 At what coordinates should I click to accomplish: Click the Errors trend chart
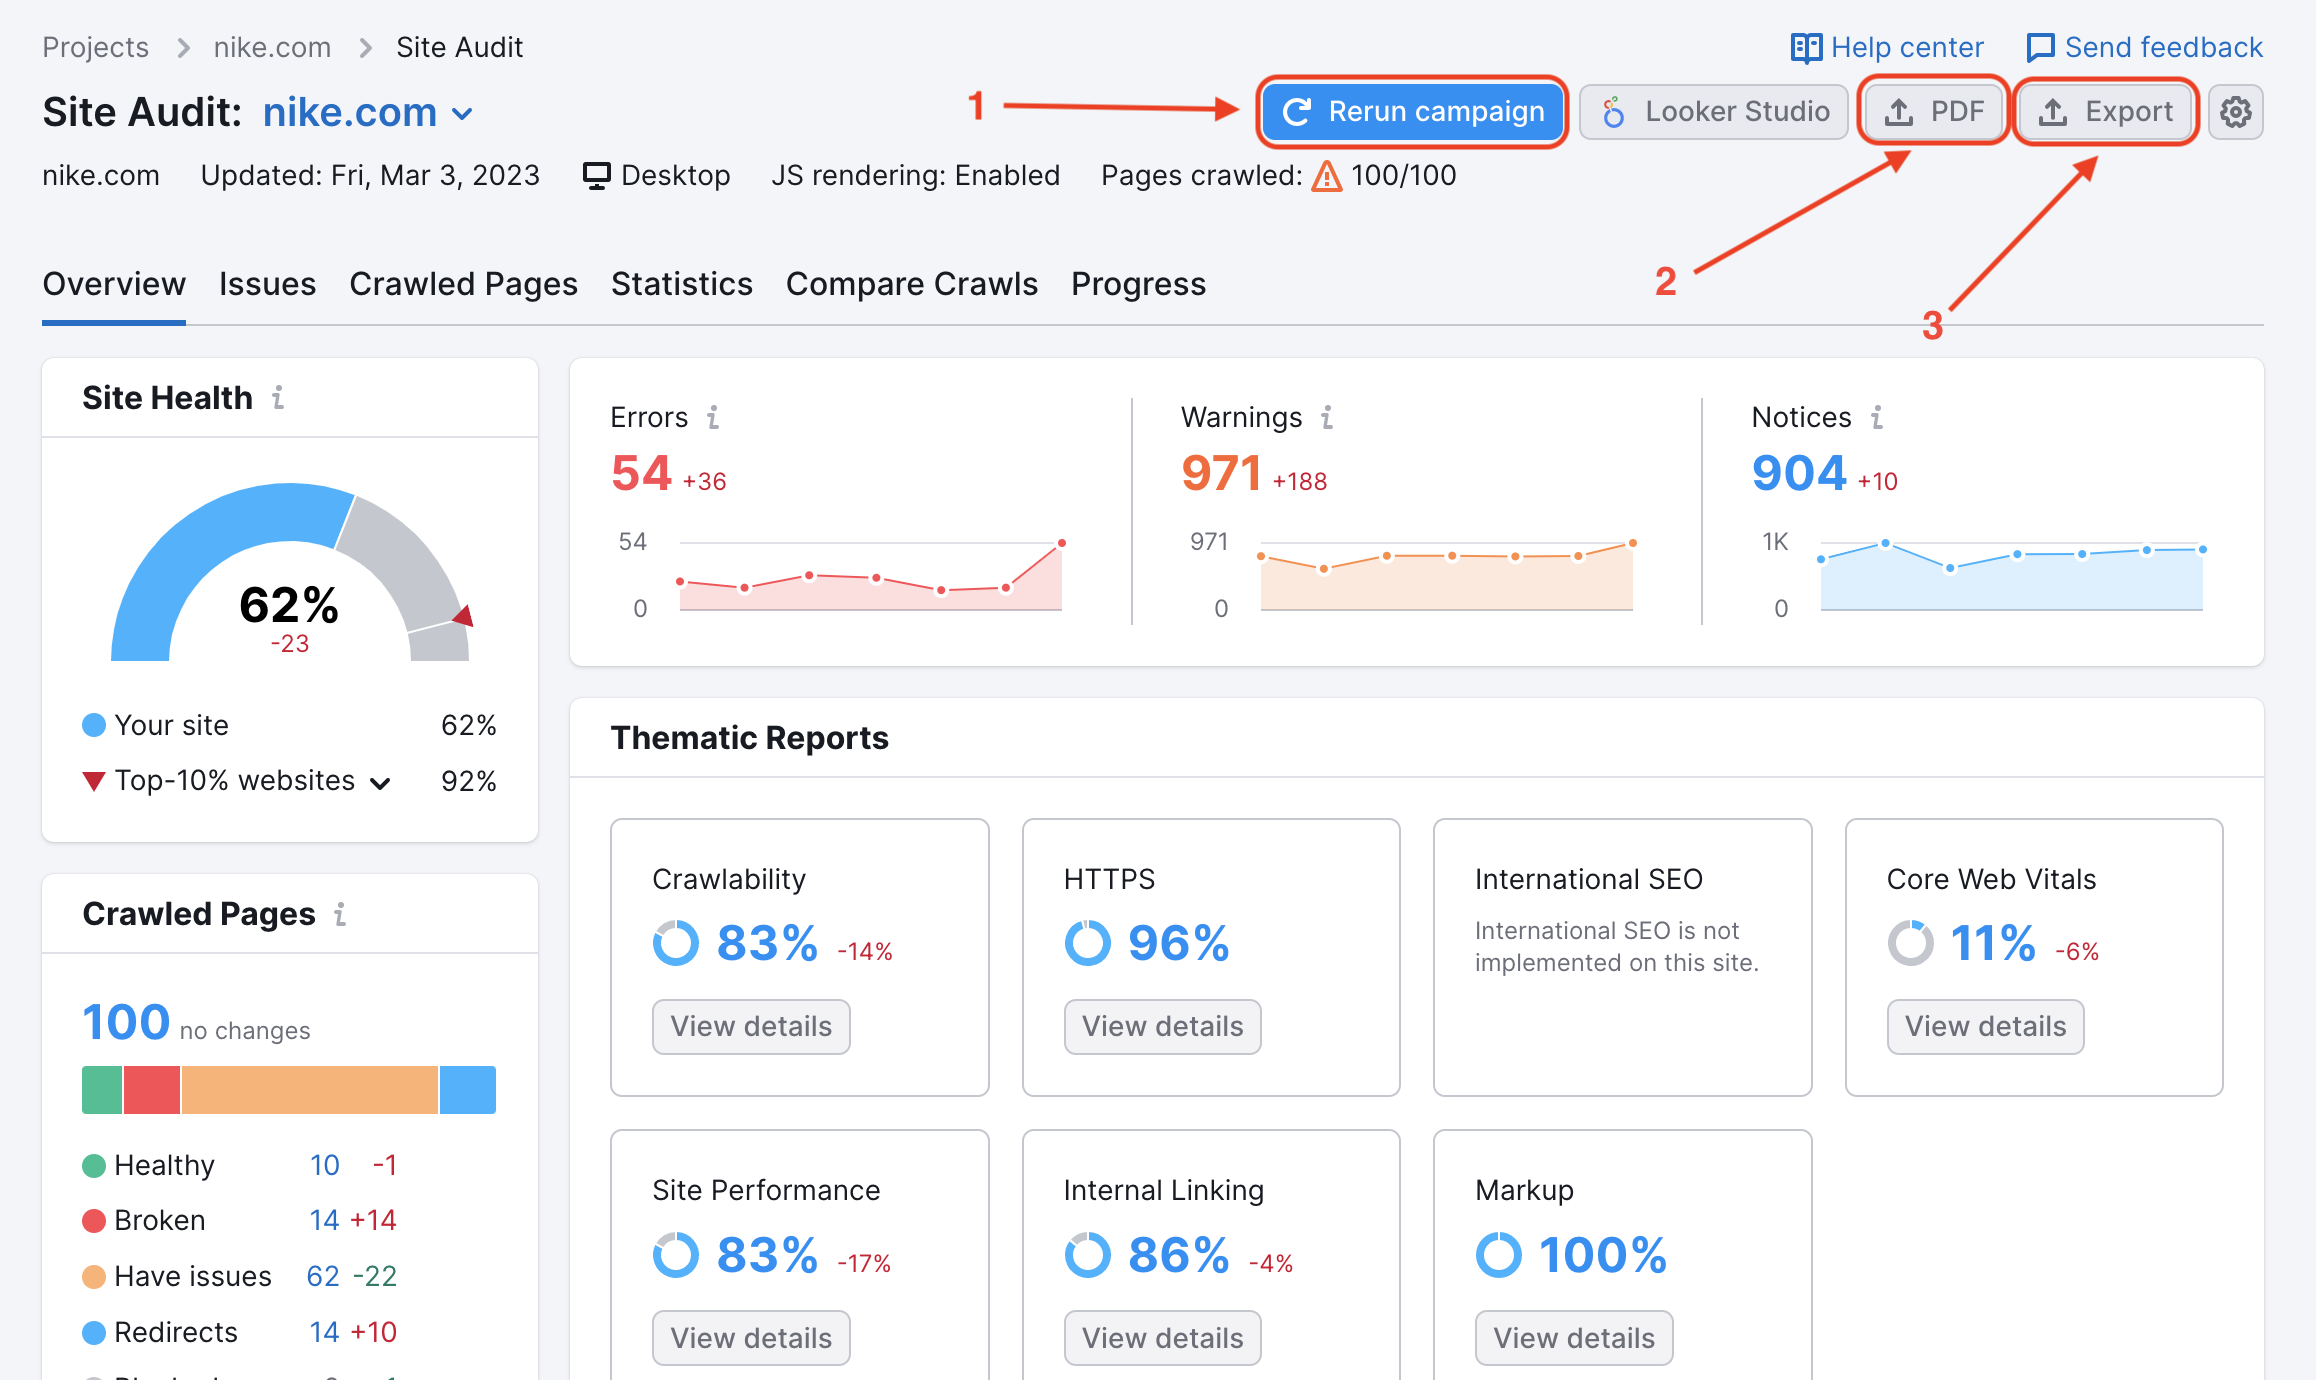tap(870, 575)
